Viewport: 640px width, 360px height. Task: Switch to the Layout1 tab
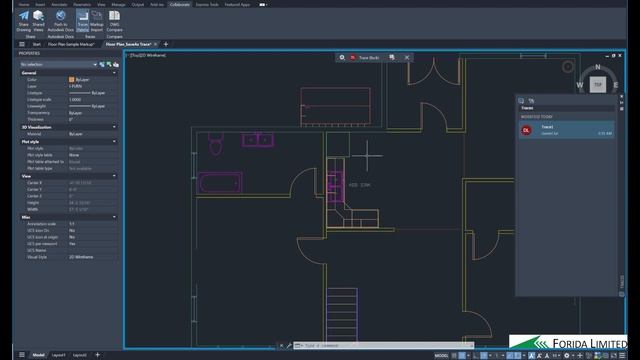(58, 355)
